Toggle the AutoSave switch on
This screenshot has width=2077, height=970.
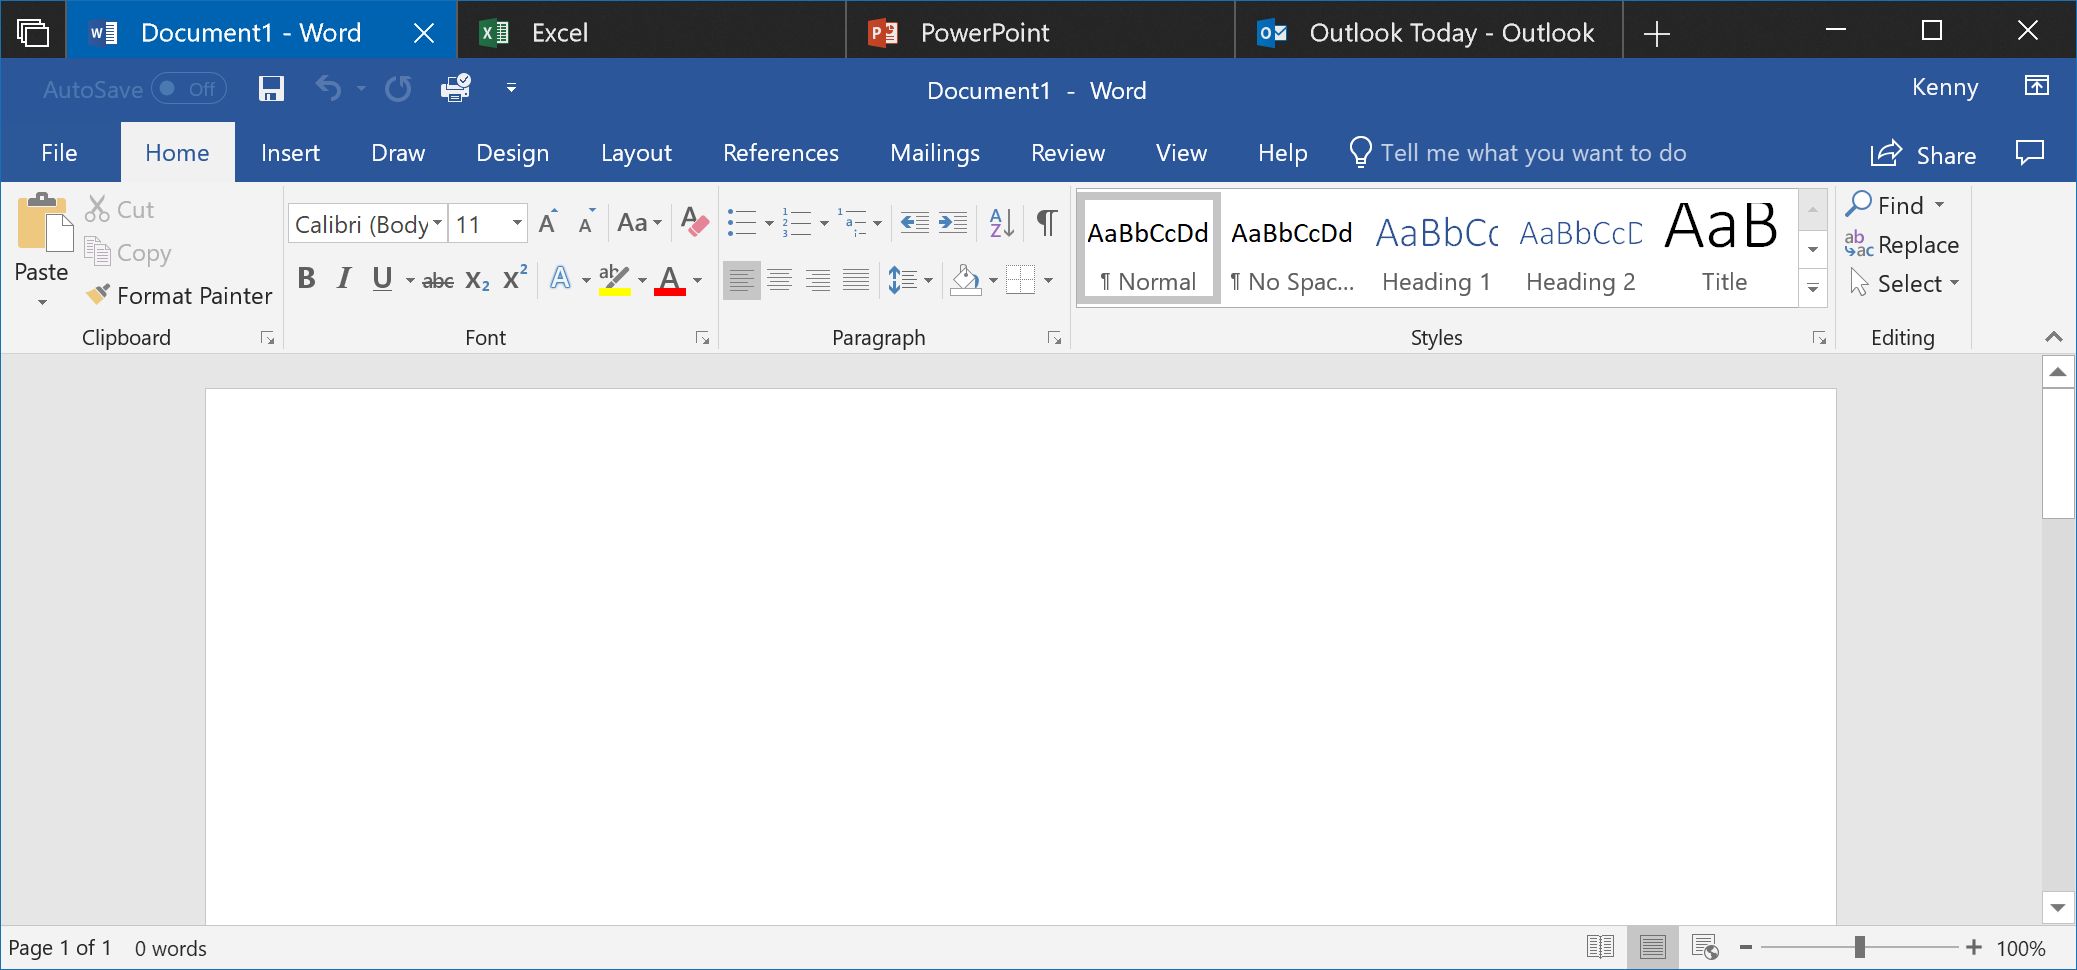(185, 89)
